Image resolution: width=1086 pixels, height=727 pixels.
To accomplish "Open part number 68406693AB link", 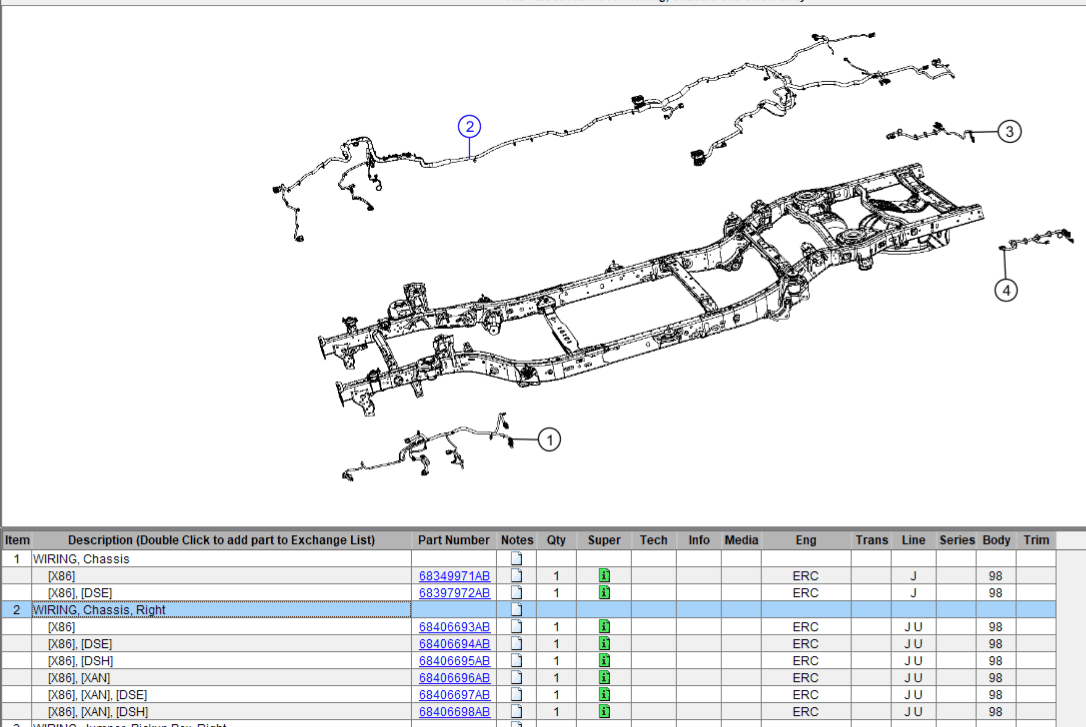I will pos(454,627).
